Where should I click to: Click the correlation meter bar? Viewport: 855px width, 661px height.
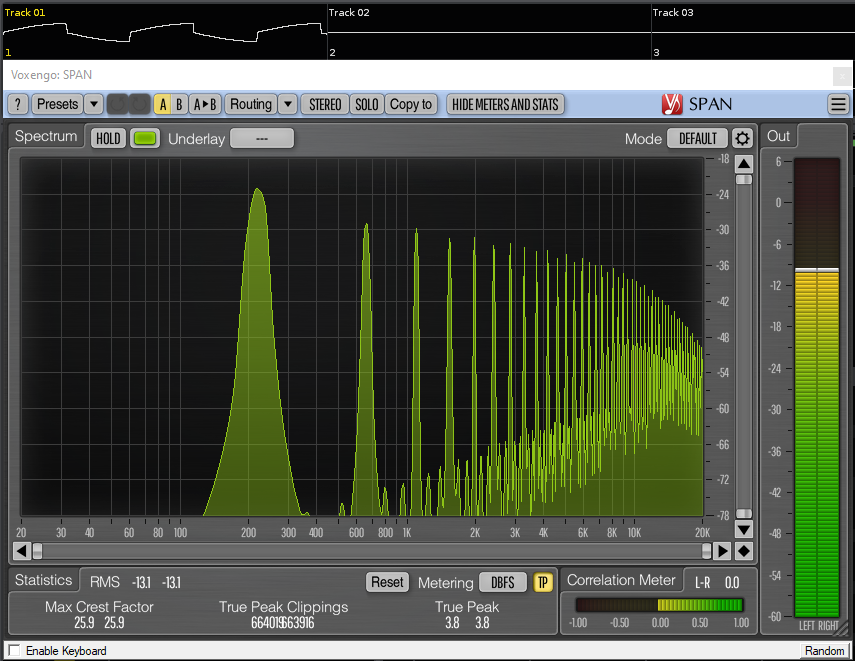[x=659, y=604]
